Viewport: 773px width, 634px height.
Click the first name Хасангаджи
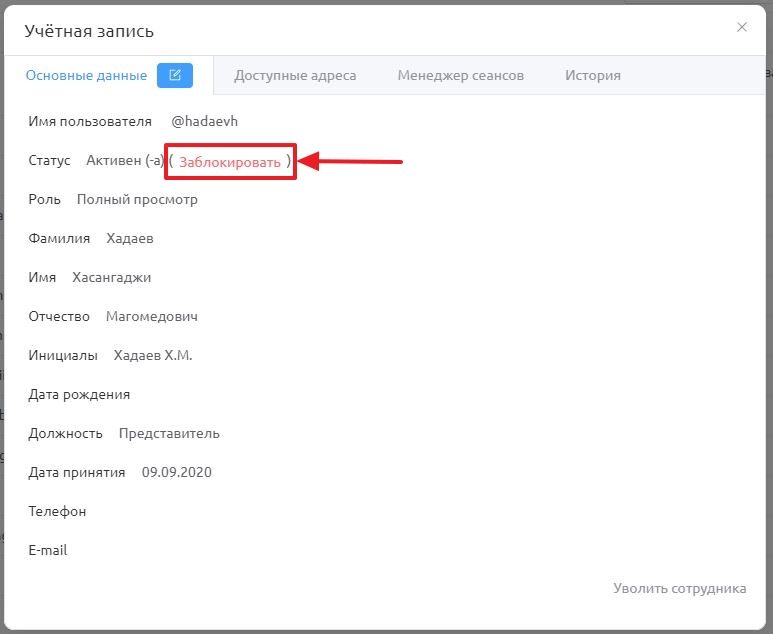111,278
